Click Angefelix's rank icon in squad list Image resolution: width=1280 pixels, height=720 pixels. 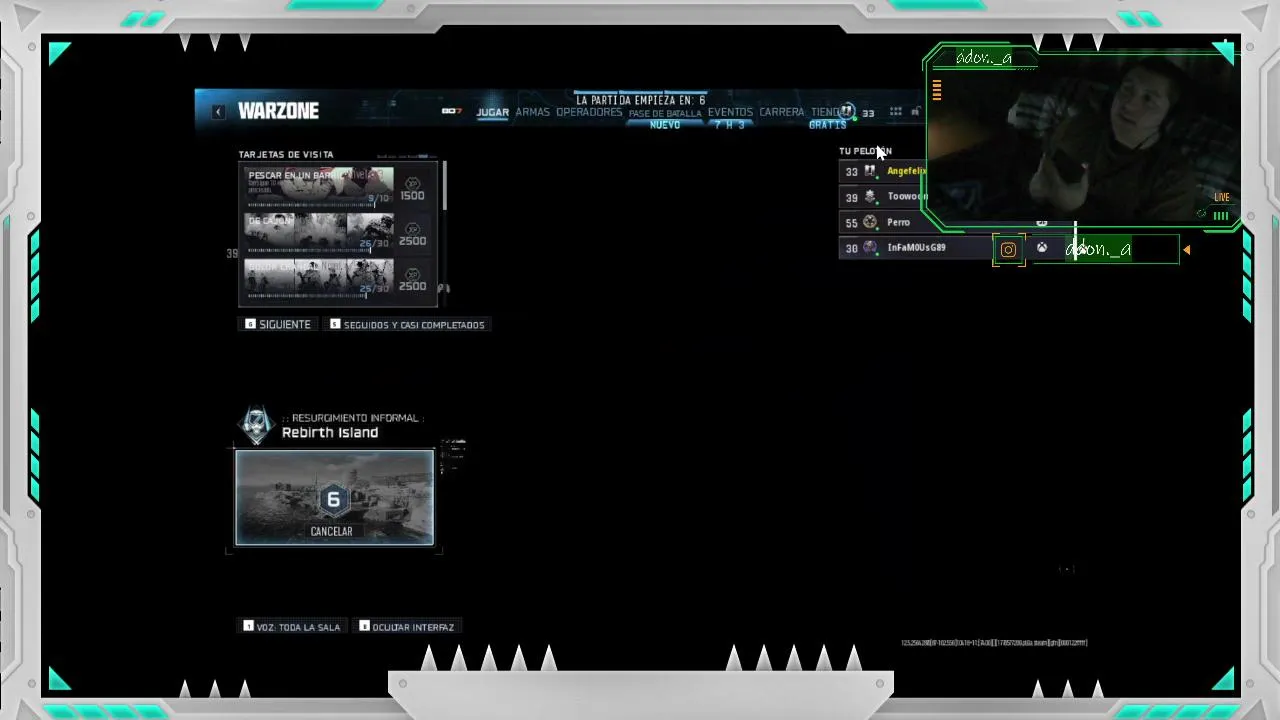point(870,171)
